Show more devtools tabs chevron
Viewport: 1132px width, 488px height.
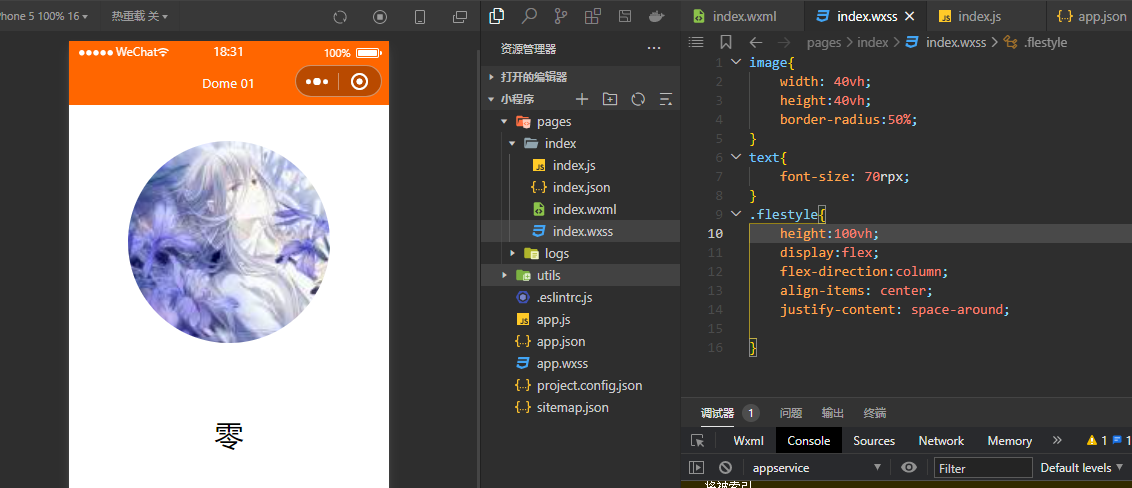1058,440
